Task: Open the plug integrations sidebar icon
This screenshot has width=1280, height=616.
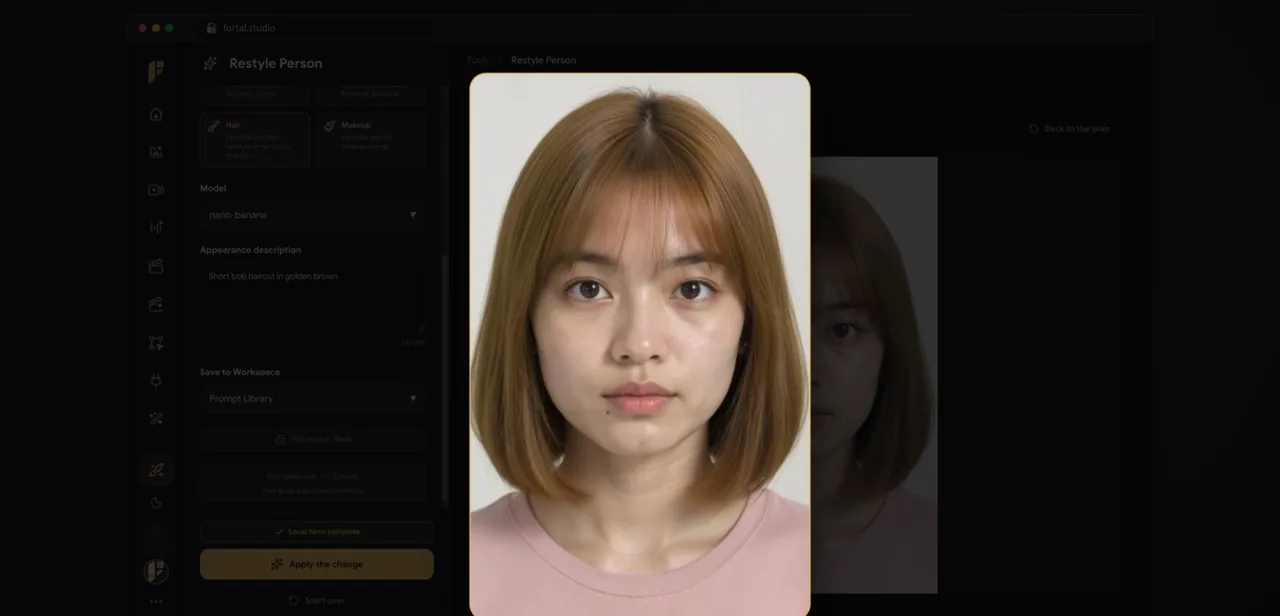Action: click(156, 380)
